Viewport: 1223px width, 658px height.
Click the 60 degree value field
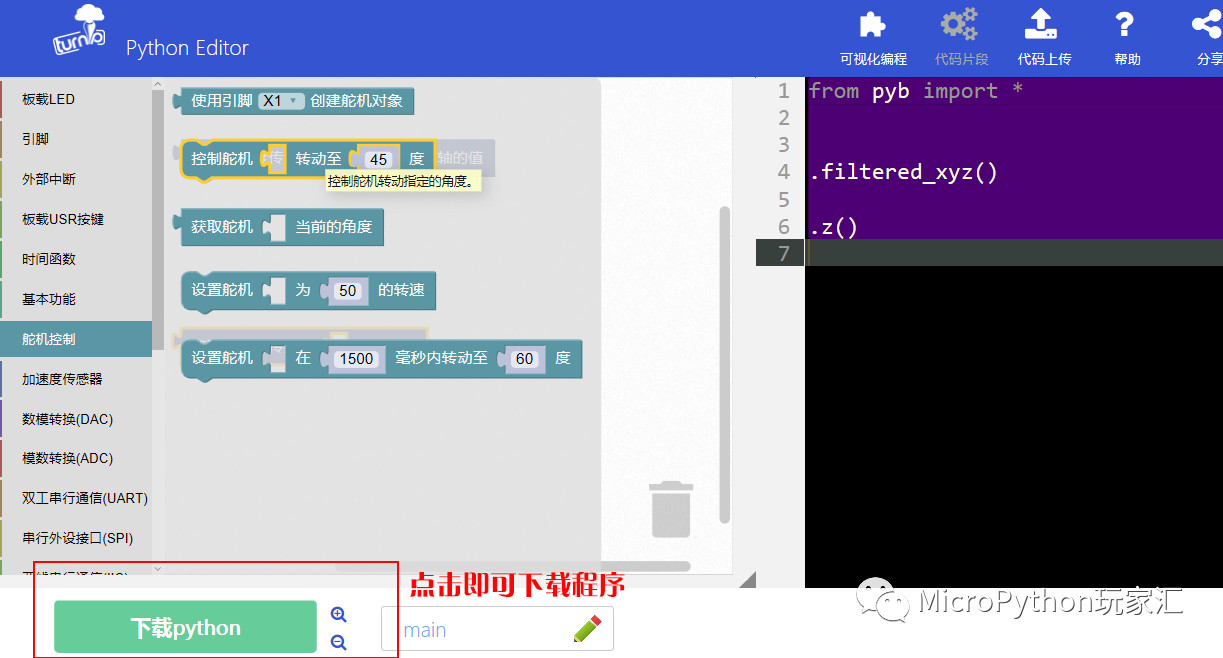click(525, 358)
